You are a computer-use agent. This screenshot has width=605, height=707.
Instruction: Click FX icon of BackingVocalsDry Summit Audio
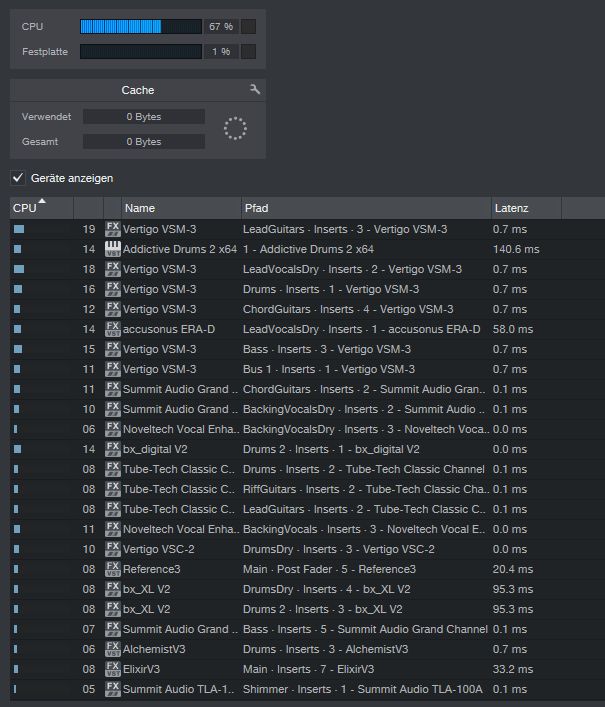(113, 409)
